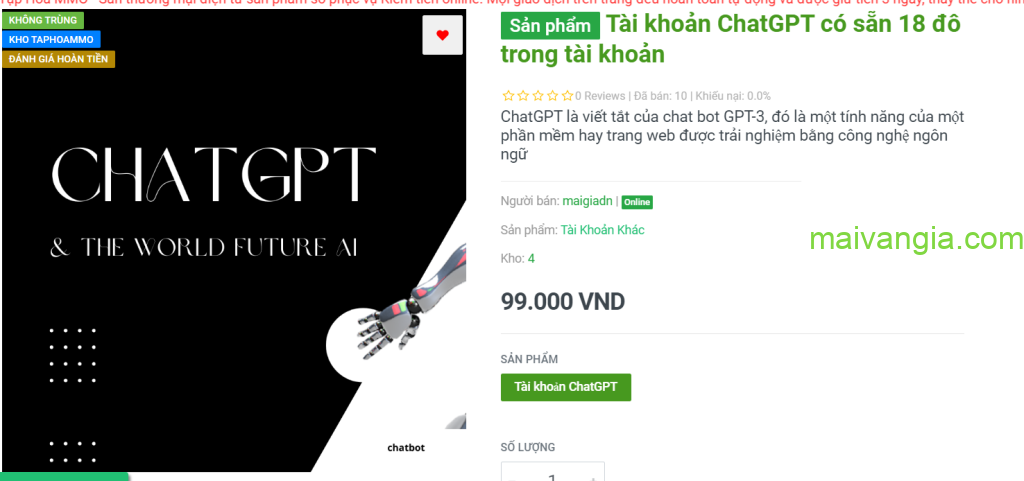
Task: Click the fifth rating star
Action: (568, 96)
